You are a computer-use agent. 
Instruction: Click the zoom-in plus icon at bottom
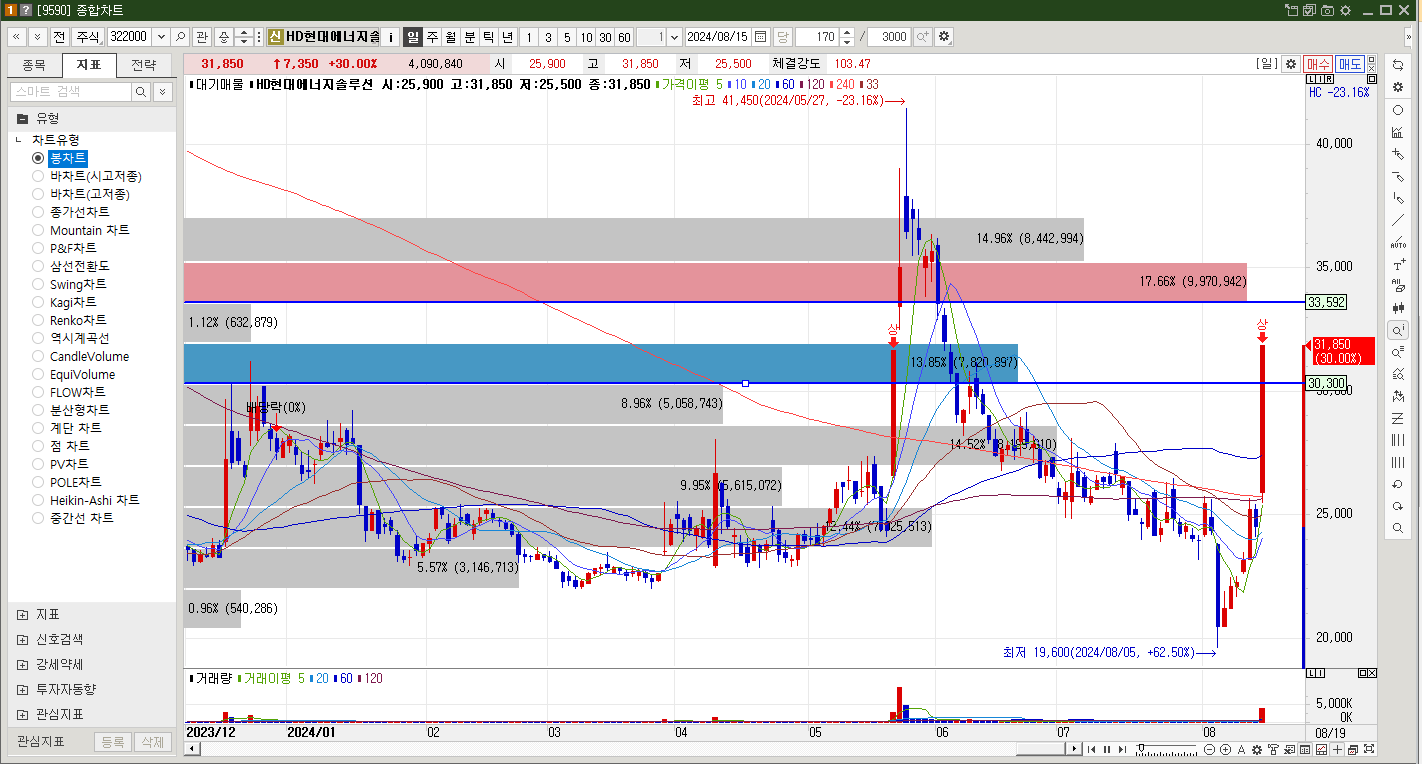pos(1225,749)
